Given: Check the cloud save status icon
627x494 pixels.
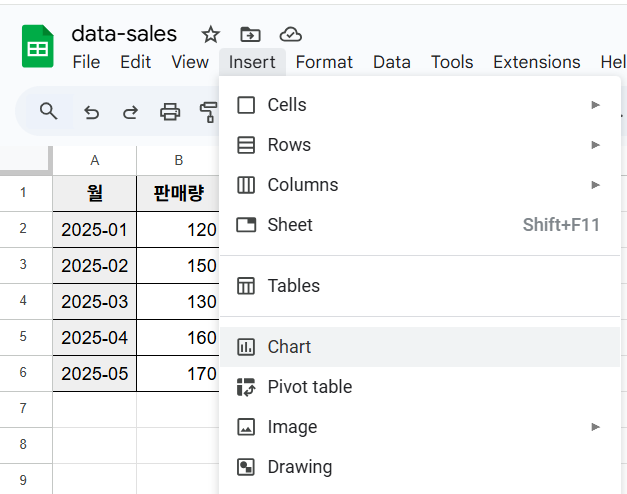Looking at the screenshot, I should (290, 34).
